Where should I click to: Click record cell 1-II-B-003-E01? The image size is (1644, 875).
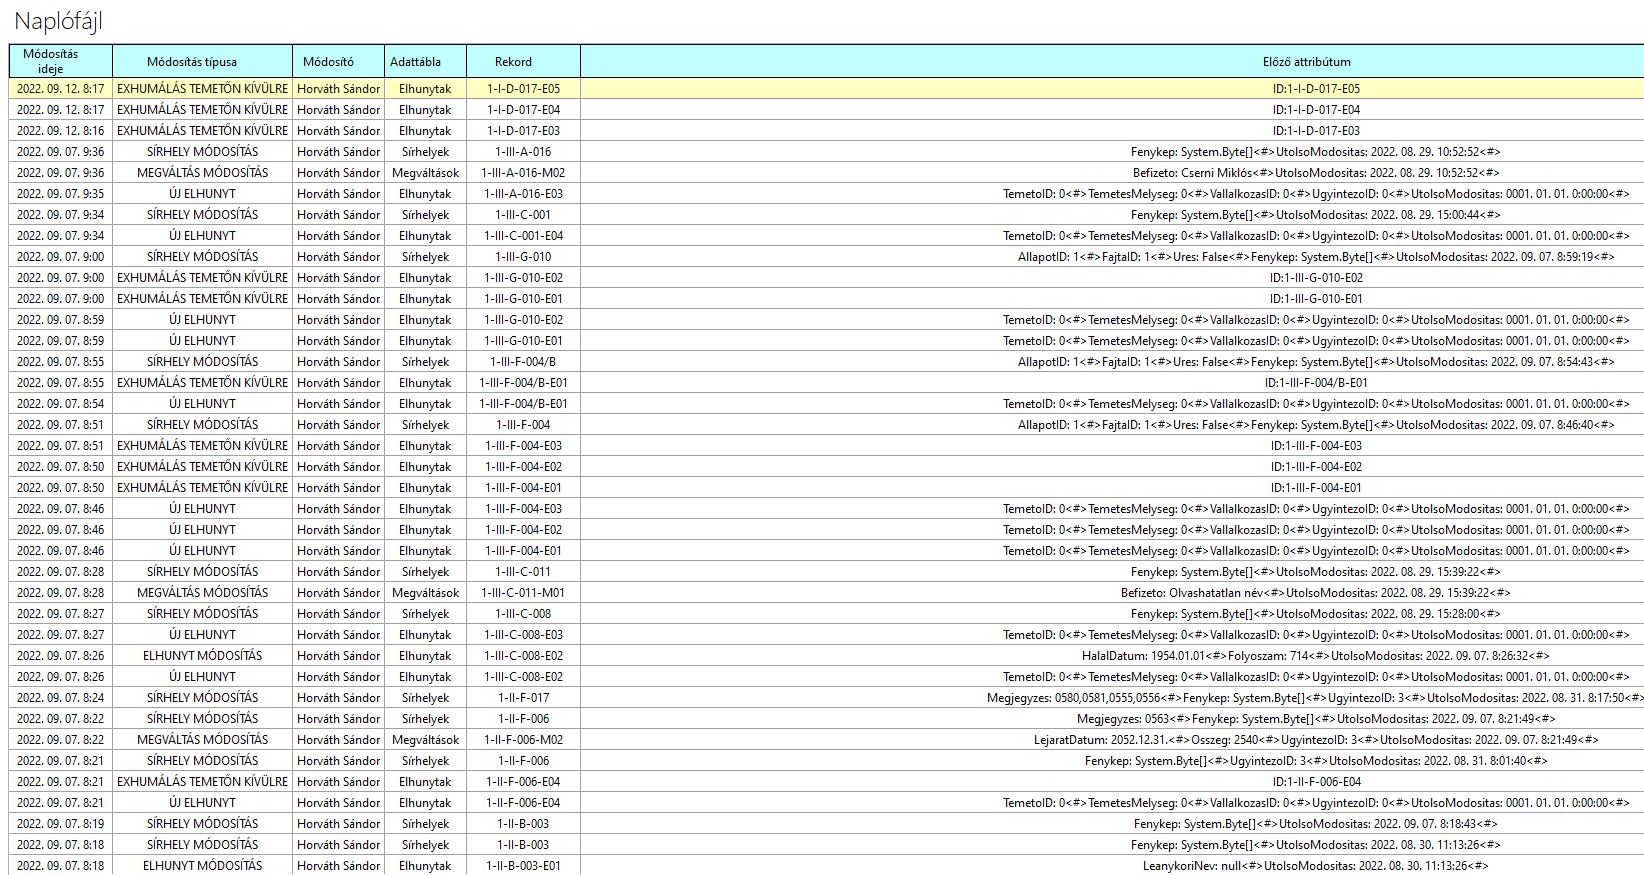tap(523, 866)
